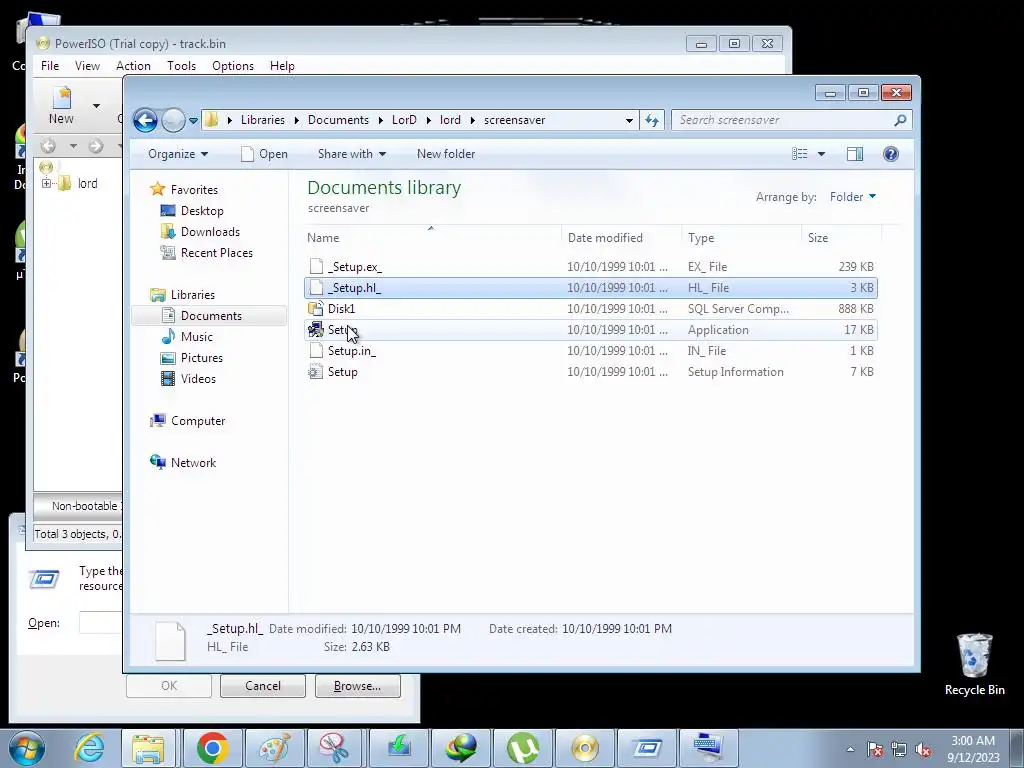1024x768 pixels.
Task: Show hidden system tray icons
Action: (850, 749)
